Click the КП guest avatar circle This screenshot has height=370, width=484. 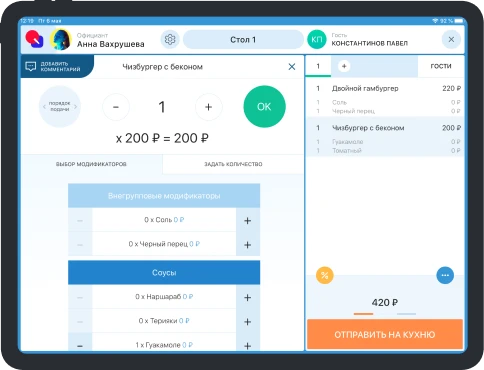[316, 40]
